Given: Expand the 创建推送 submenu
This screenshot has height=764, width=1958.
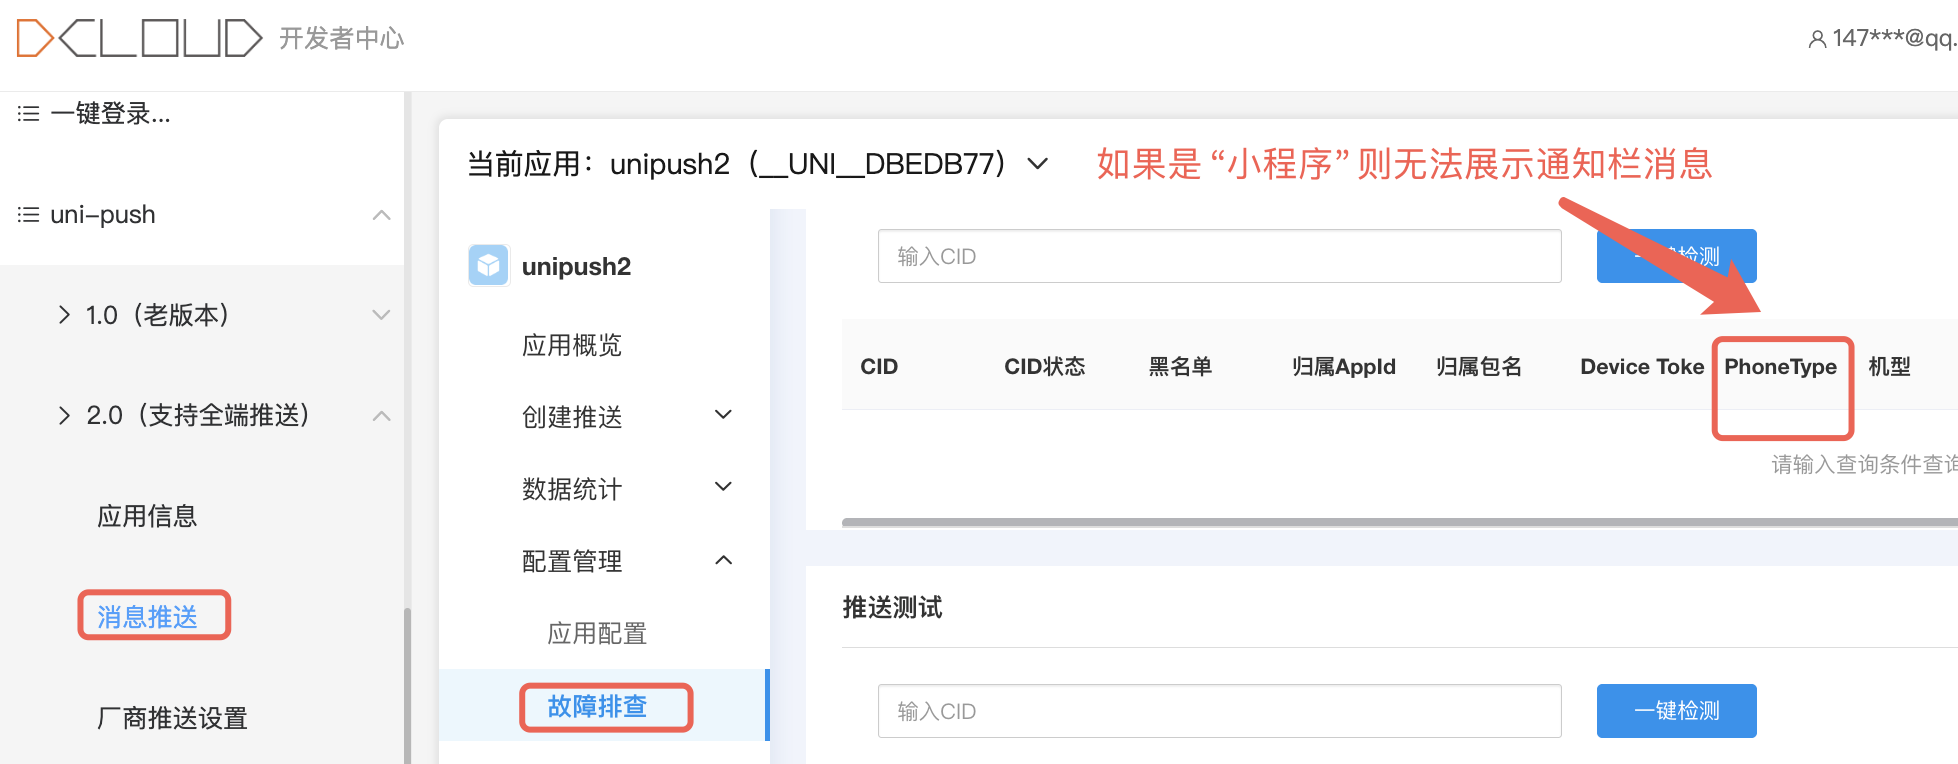Looking at the screenshot, I should [x=724, y=415].
